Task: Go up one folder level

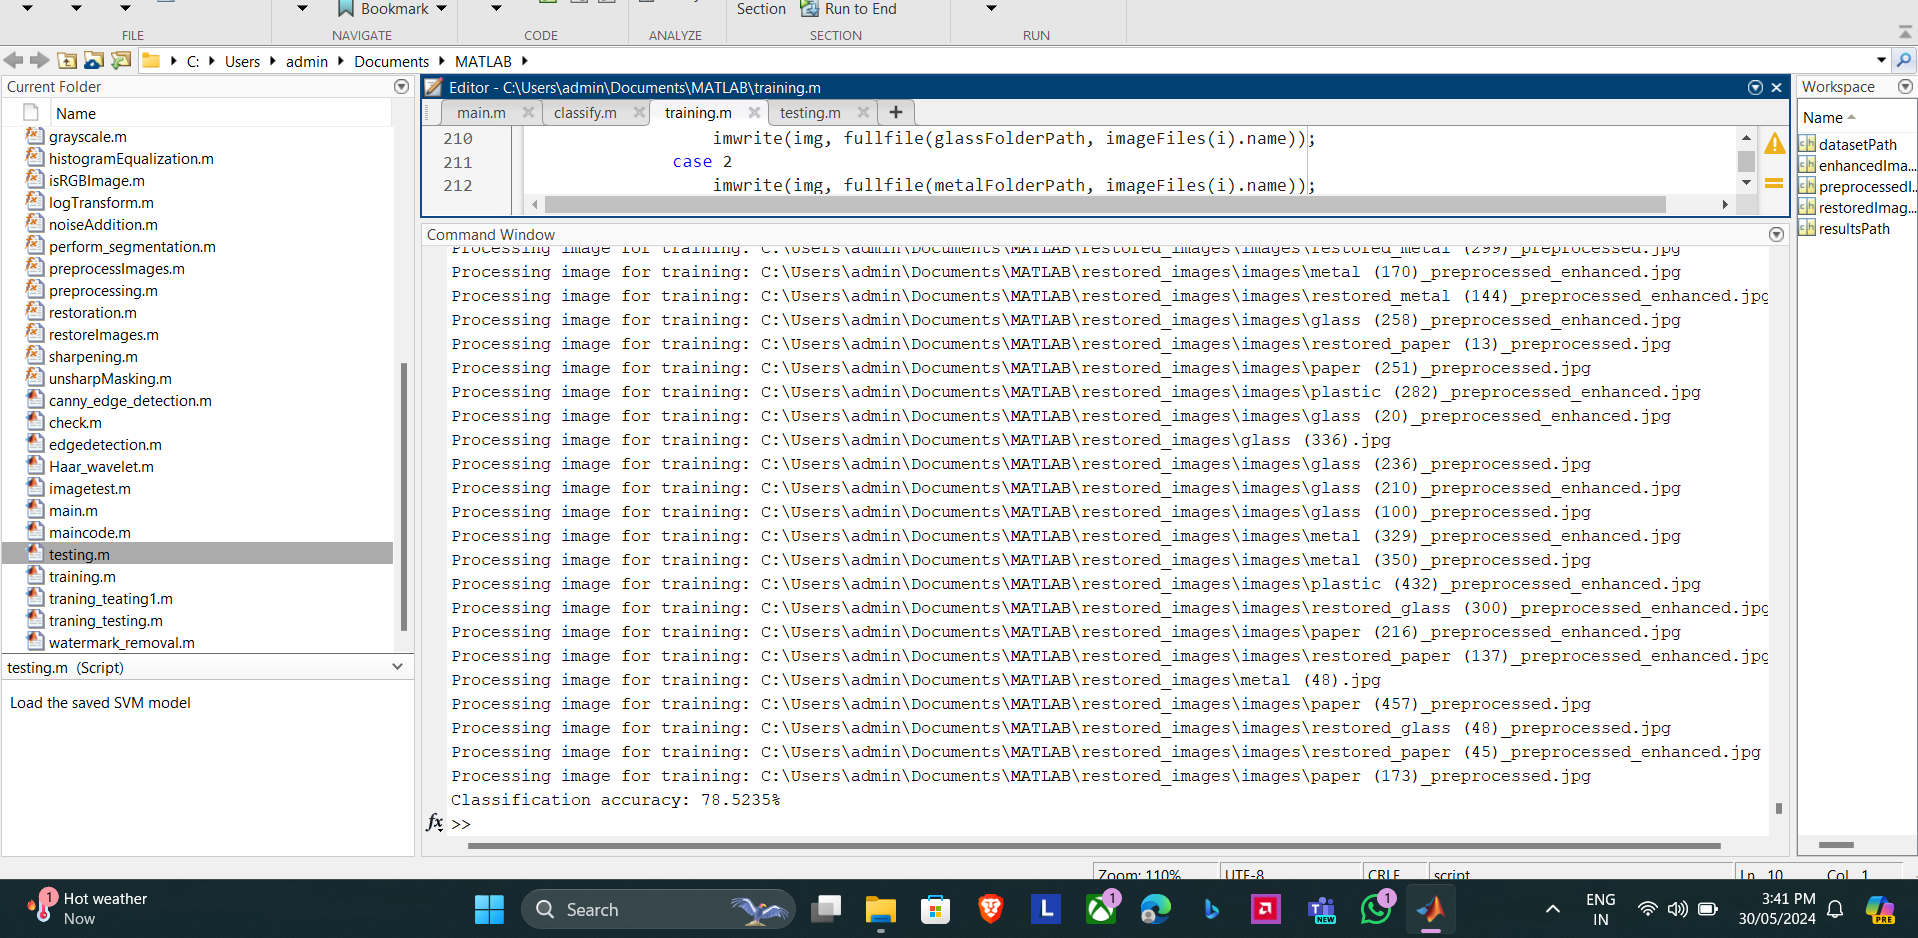Action: click(67, 61)
